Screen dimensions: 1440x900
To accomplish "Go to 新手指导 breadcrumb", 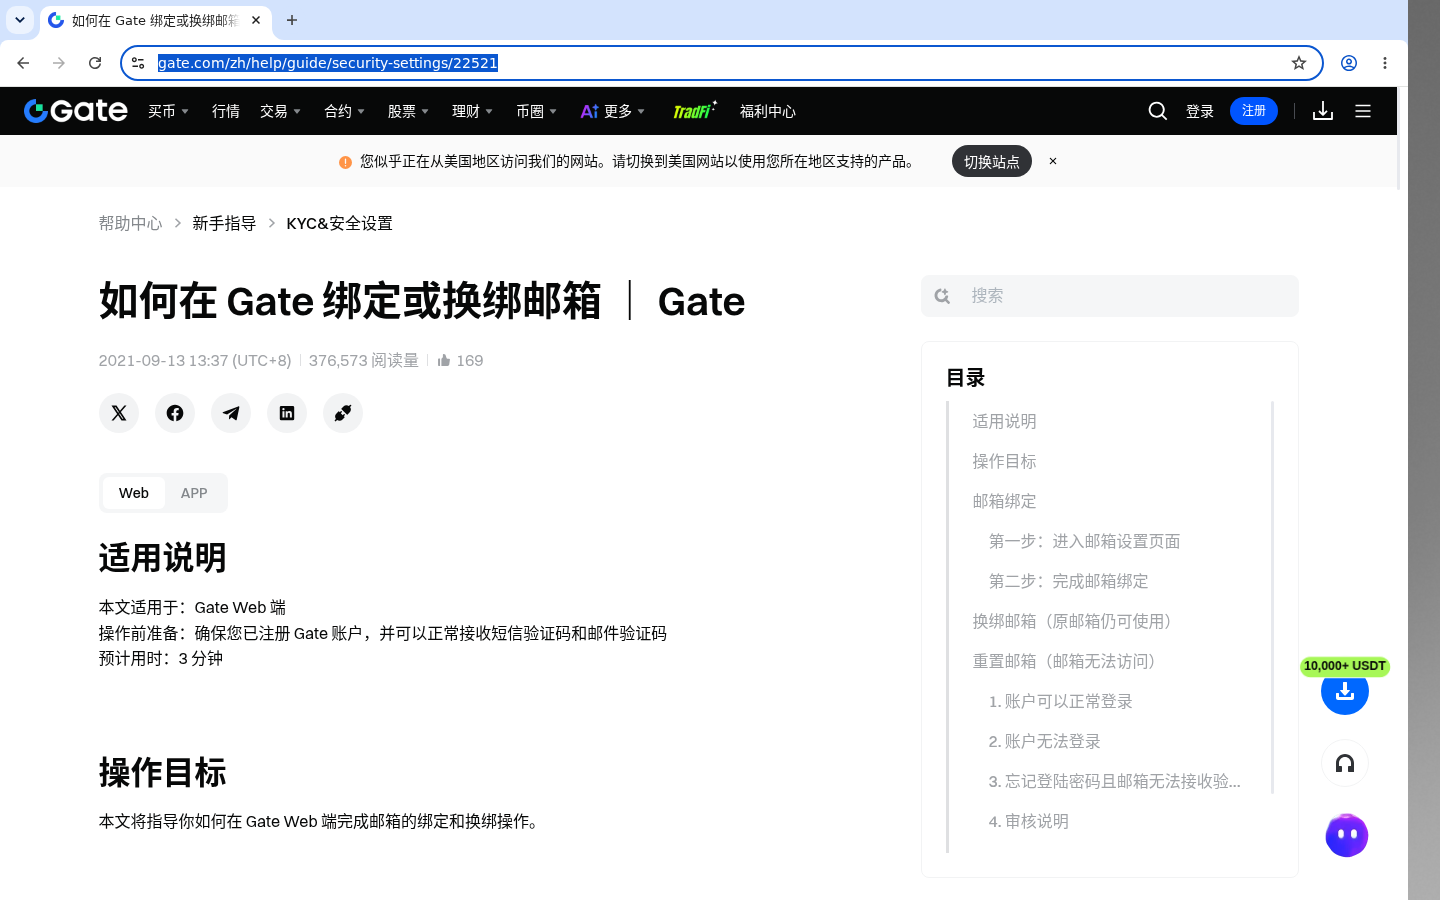I will click(224, 223).
